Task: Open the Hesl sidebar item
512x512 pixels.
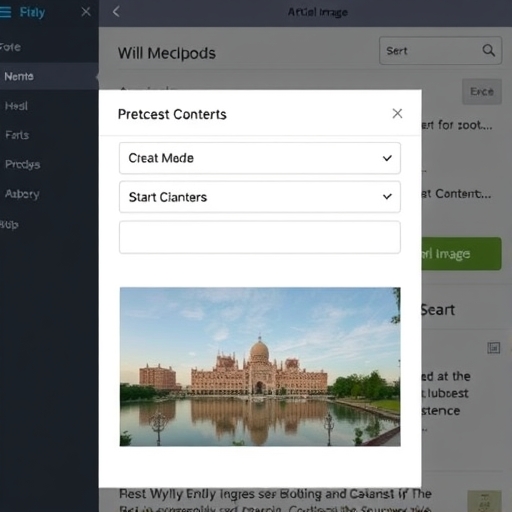Action: pyautogui.click(x=16, y=106)
